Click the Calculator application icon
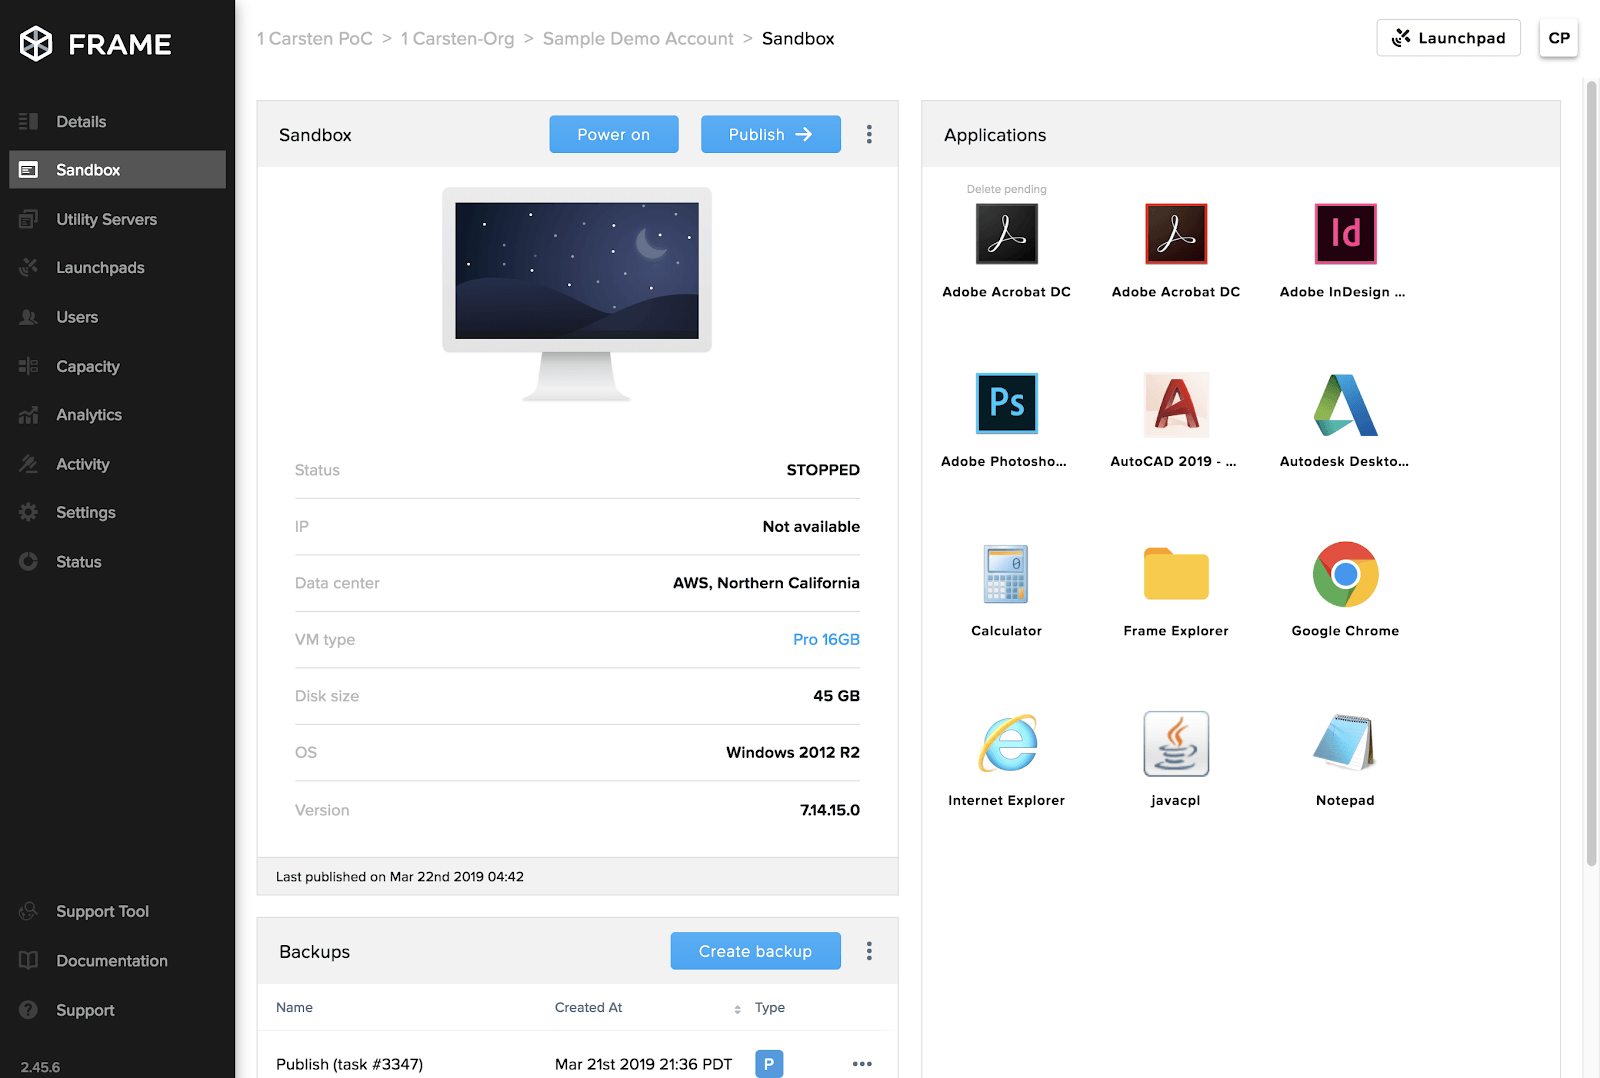Image resolution: width=1600 pixels, height=1078 pixels. click(1006, 575)
